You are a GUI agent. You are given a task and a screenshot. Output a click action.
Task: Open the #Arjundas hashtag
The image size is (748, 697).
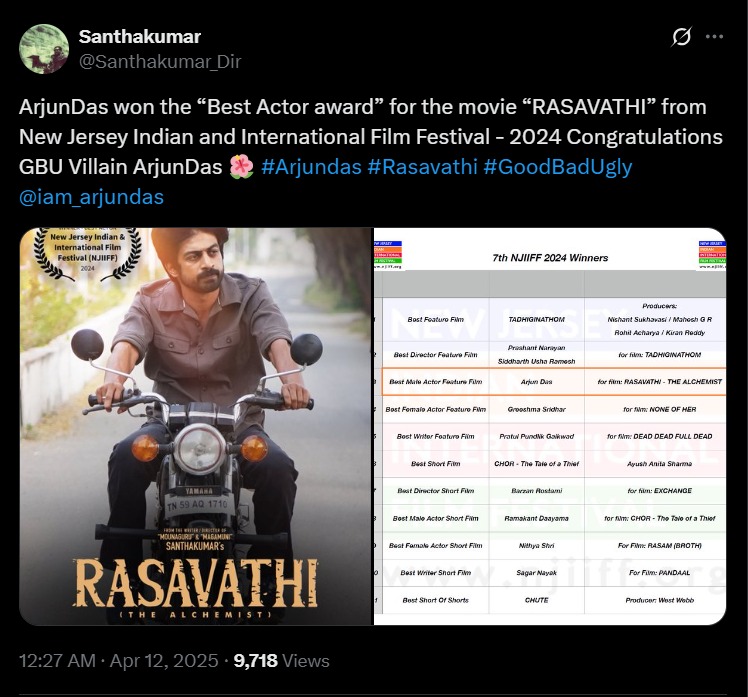pyautogui.click(x=312, y=167)
